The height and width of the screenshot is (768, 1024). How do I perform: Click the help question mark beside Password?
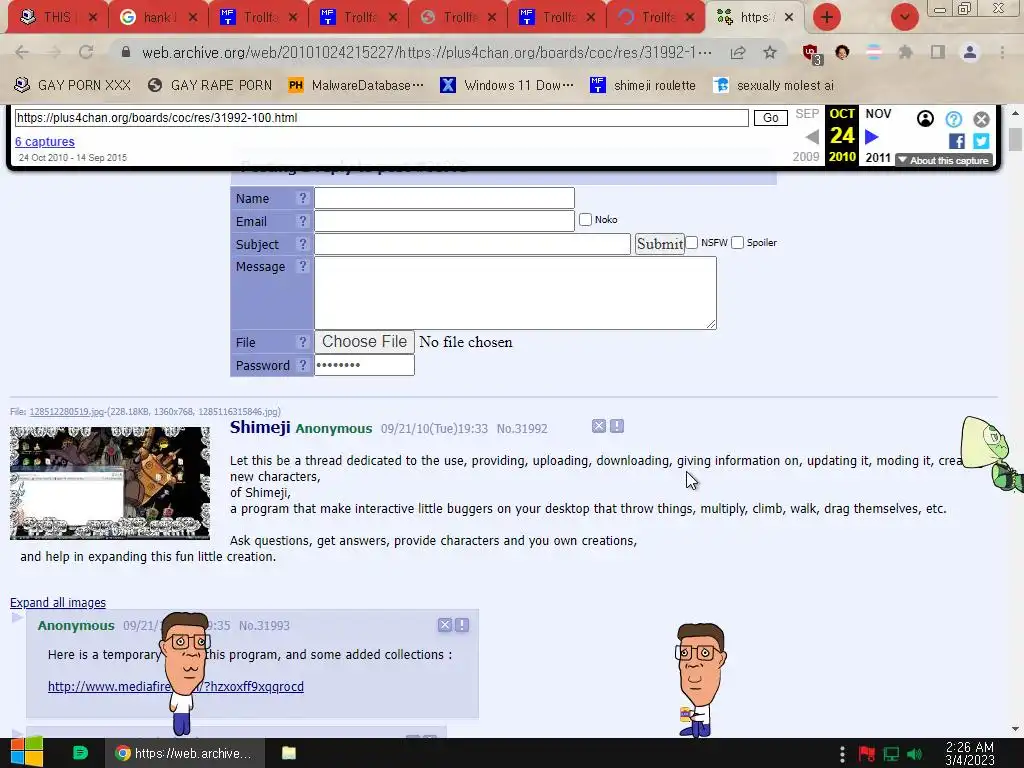pos(302,365)
